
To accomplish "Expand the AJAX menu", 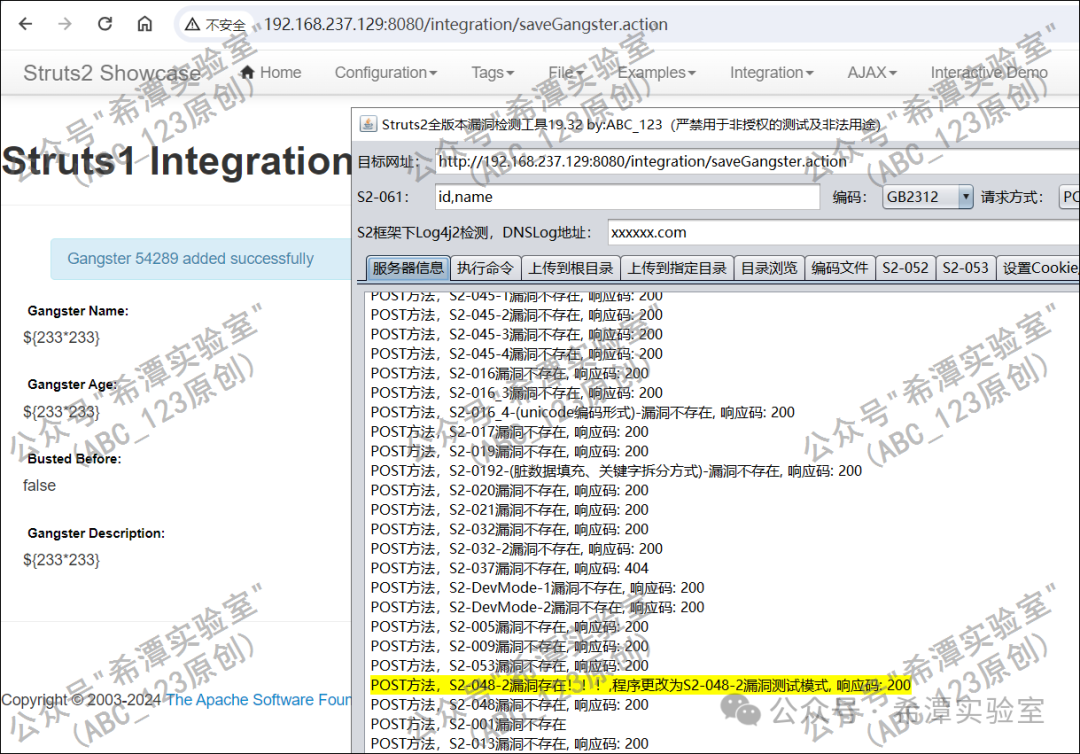I will 872,72.
